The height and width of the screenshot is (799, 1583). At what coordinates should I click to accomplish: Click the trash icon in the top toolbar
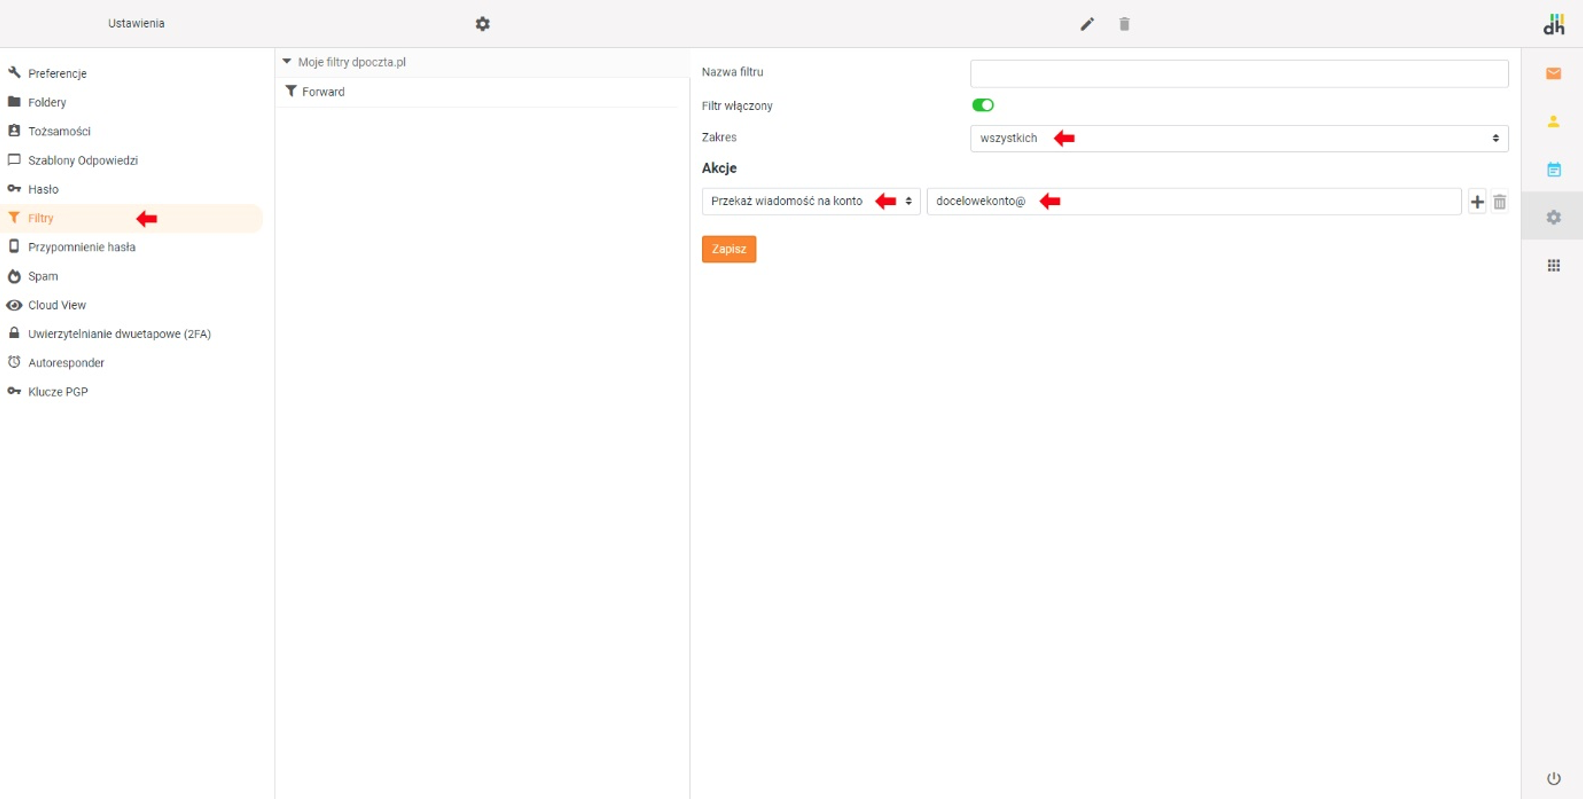[1124, 24]
